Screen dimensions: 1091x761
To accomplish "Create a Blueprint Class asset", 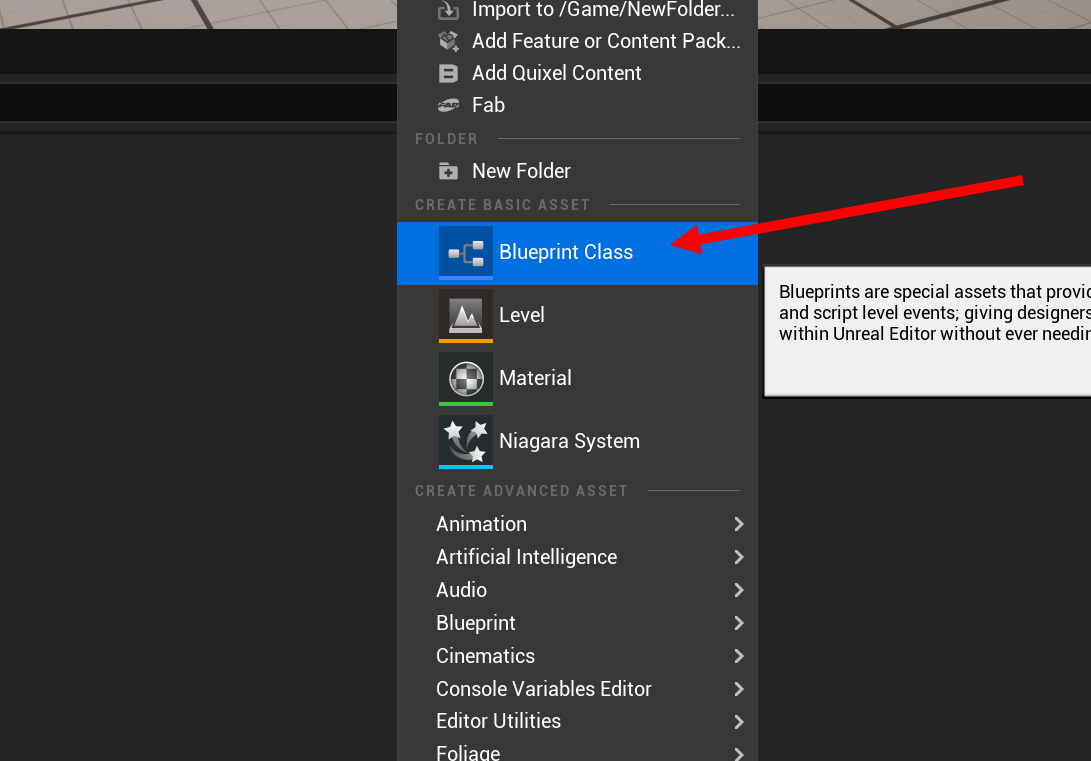I will 578,253.
